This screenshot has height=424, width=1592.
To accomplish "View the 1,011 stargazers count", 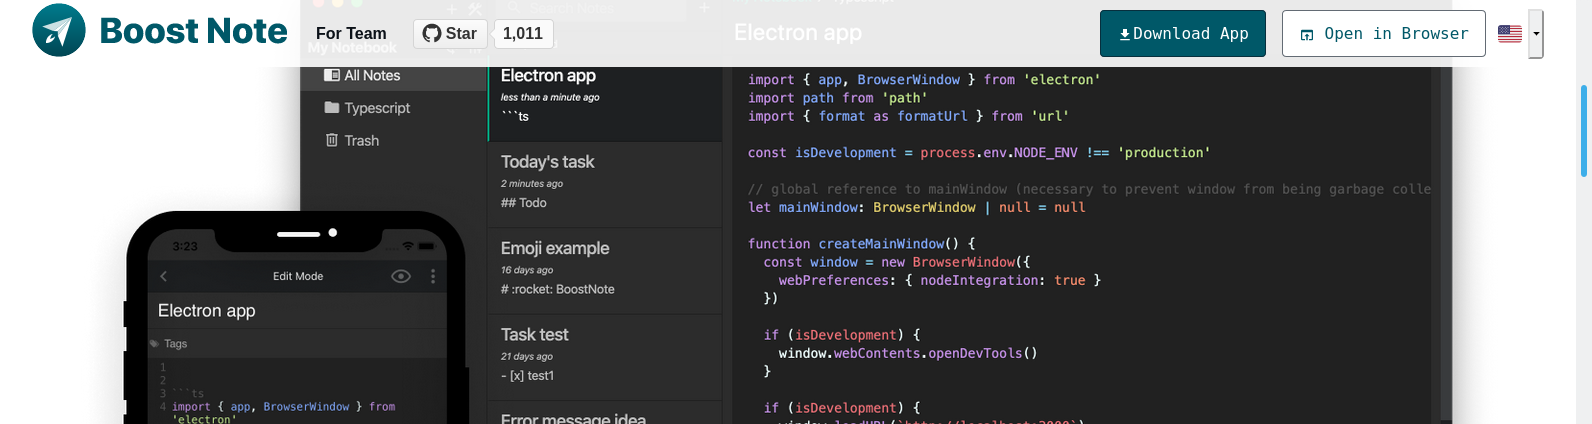I will (523, 34).
